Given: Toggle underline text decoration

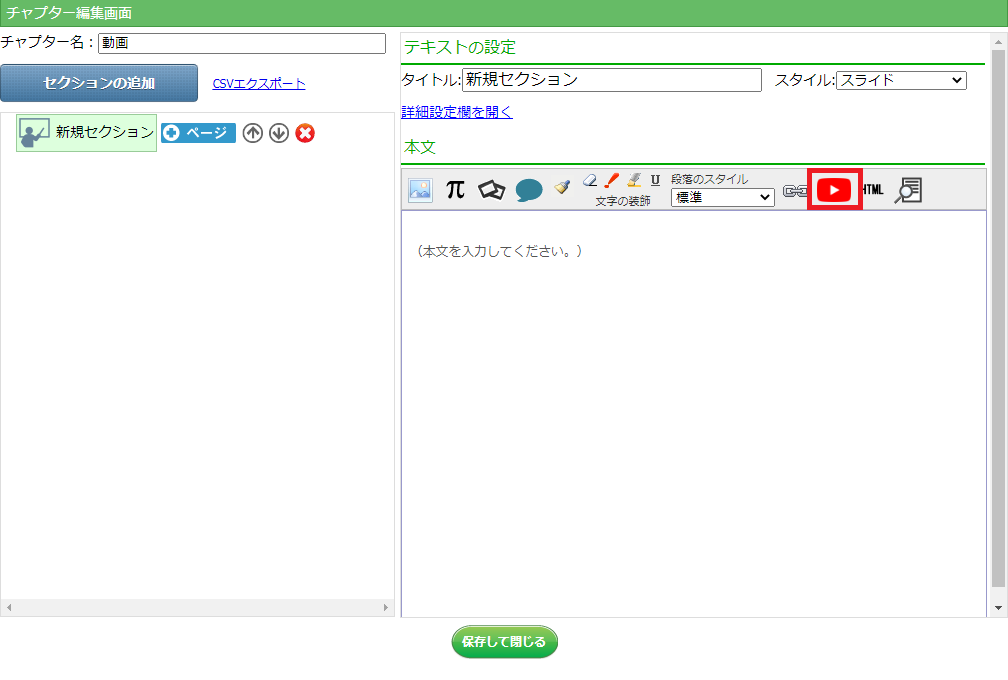Looking at the screenshot, I should point(655,180).
